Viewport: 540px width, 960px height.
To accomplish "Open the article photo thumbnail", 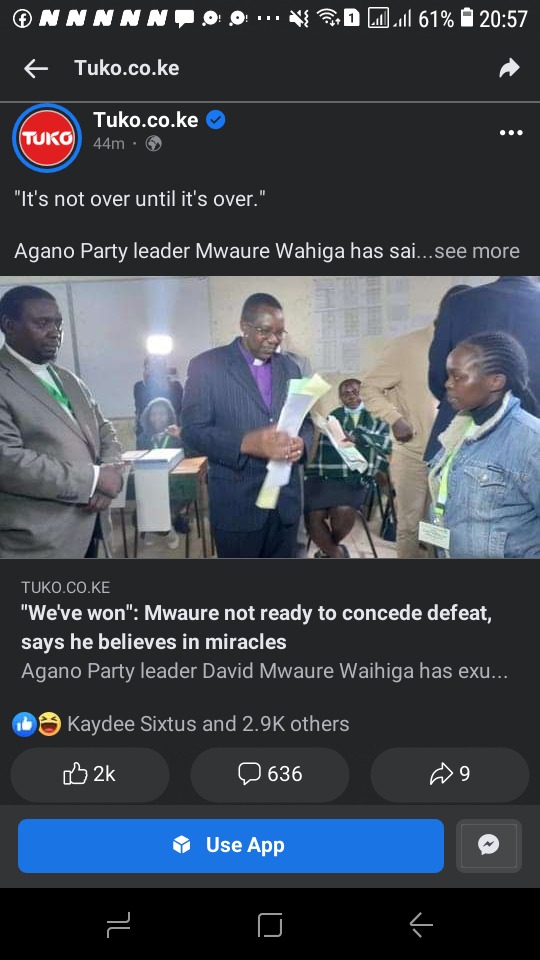I will point(270,417).
